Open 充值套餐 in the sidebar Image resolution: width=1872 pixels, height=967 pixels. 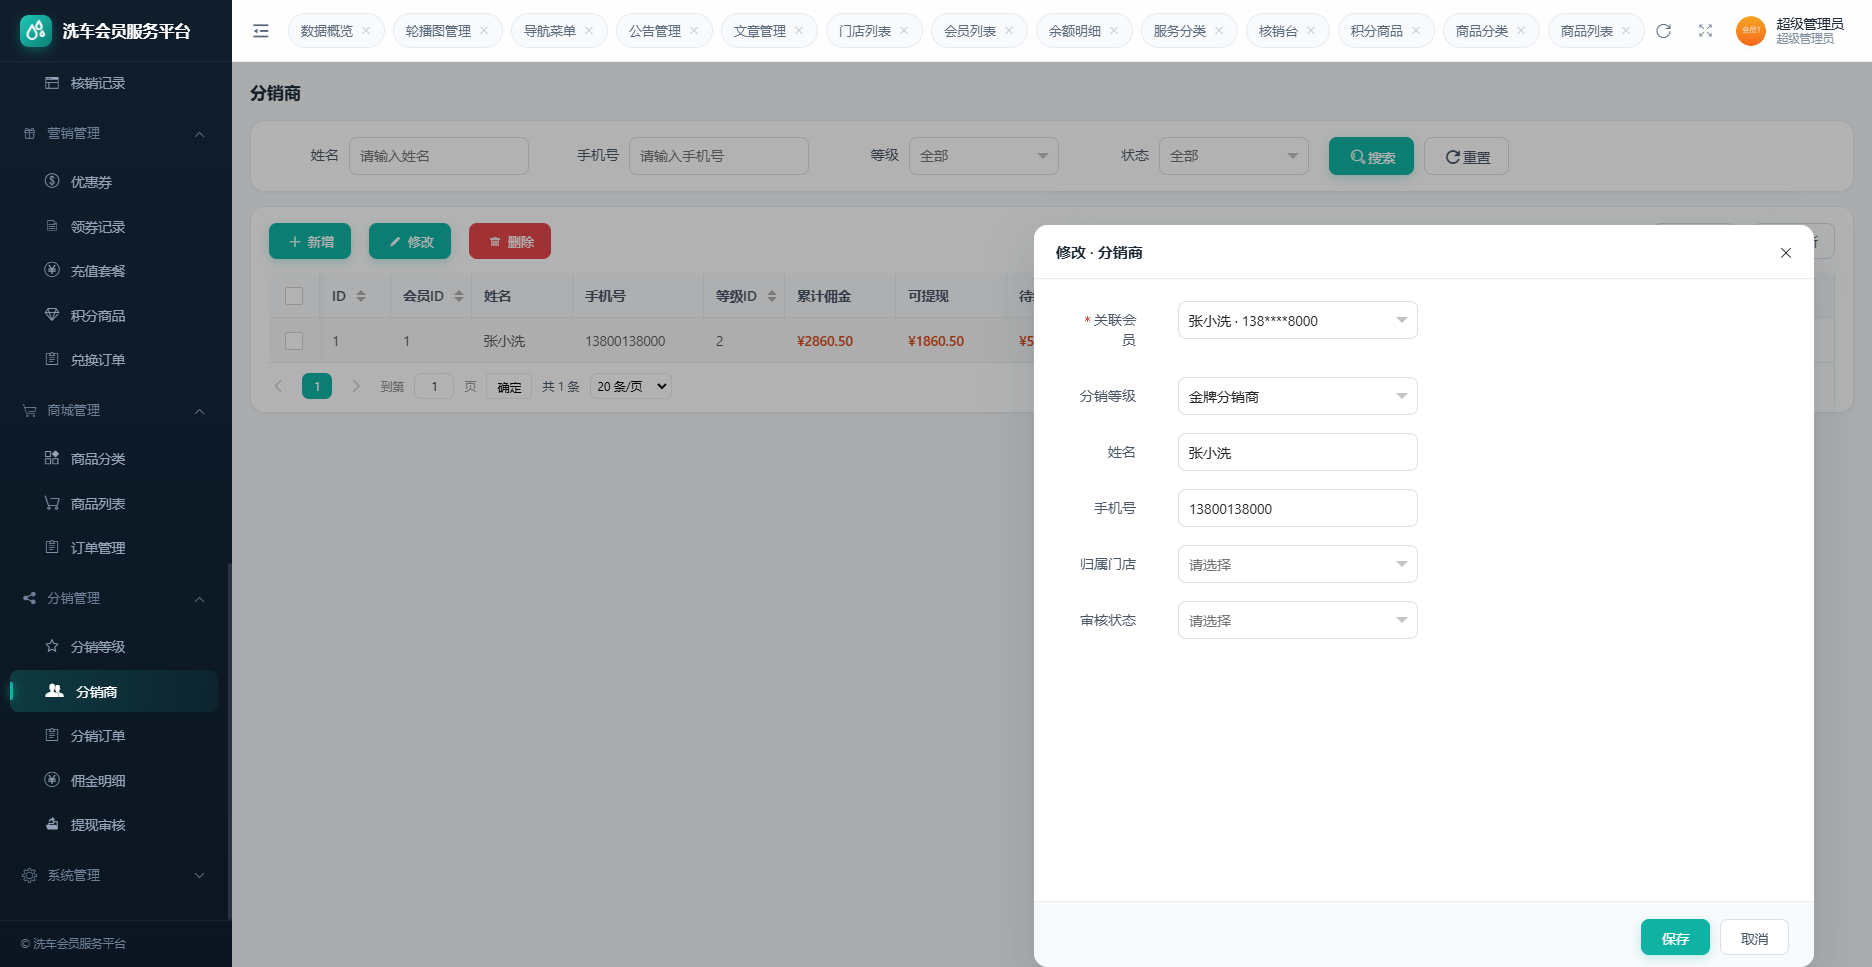click(116, 271)
